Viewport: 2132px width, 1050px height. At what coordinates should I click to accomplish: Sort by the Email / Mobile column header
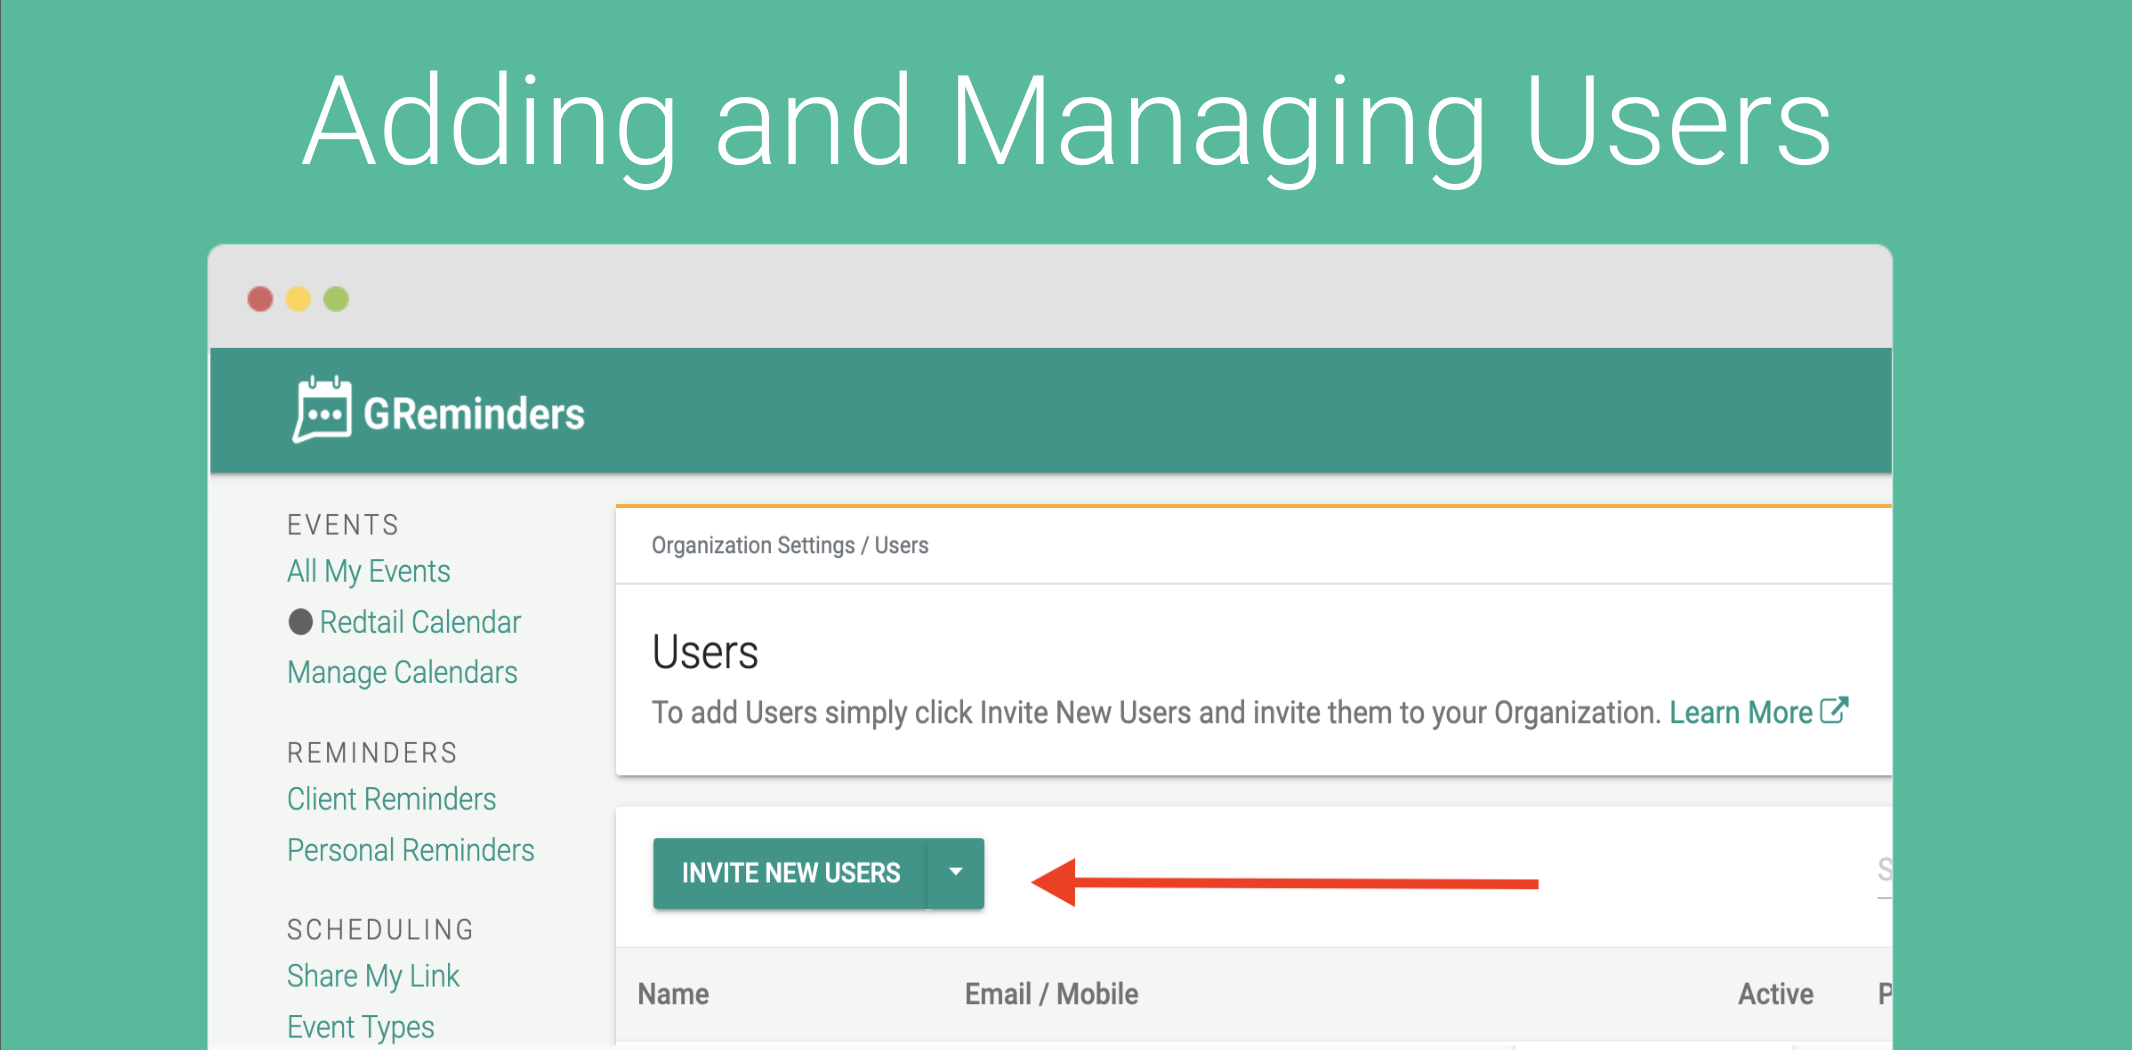[1051, 994]
